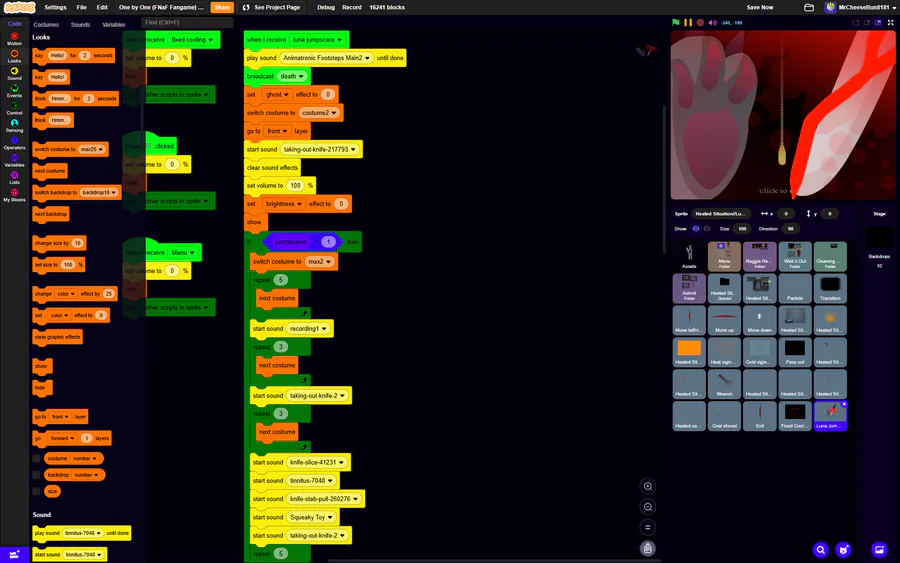This screenshot has height=563, width=900.
Task: Switch to the Costumes tab
Action: pyautogui.click(x=46, y=25)
